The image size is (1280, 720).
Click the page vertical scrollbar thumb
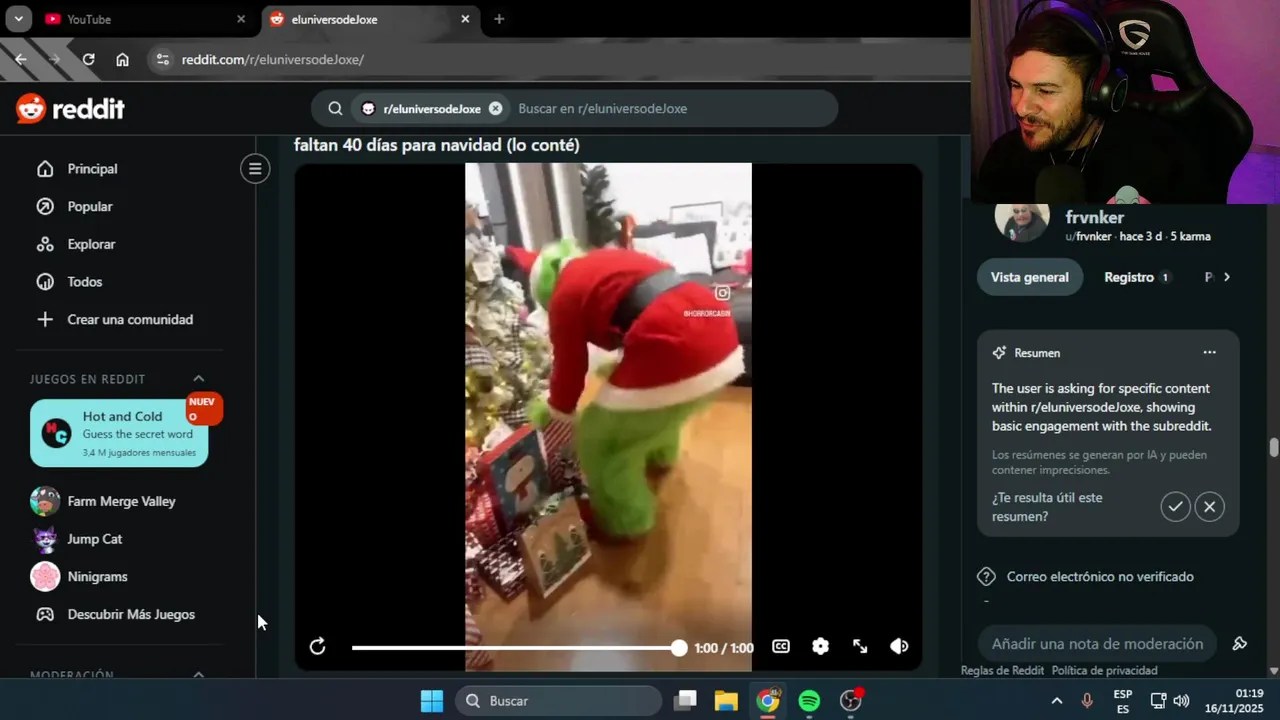pos(1274,447)
